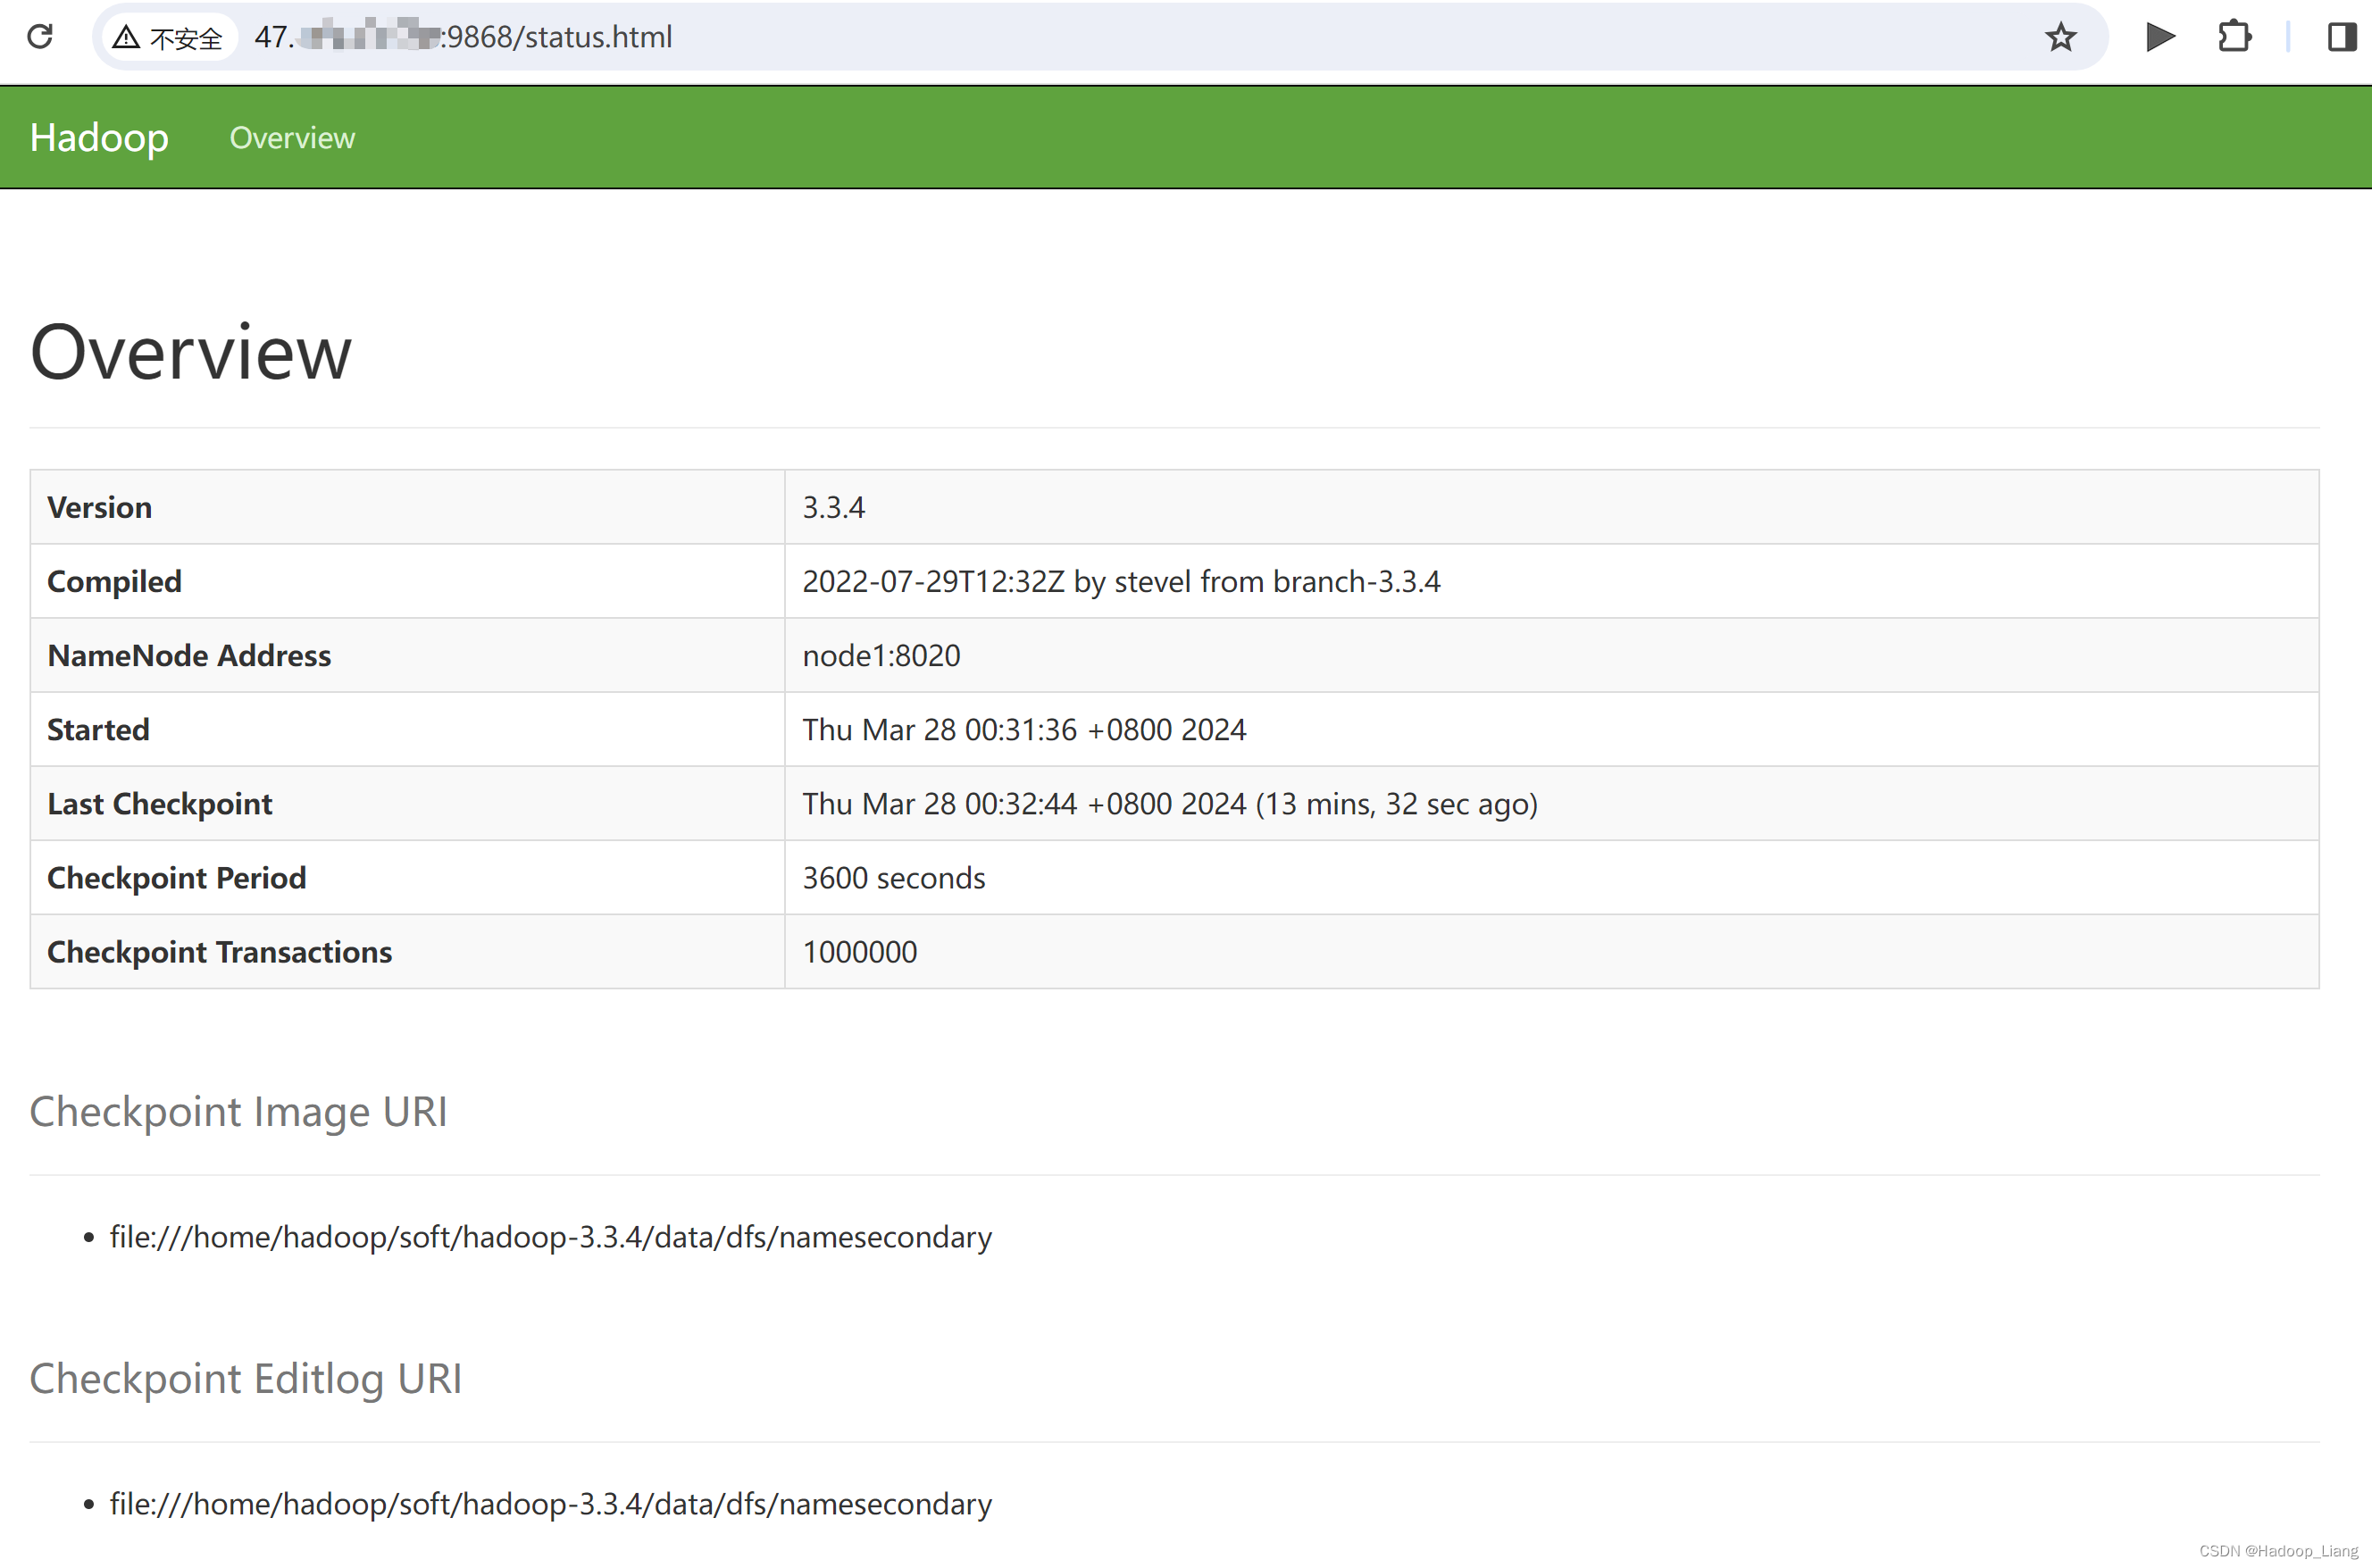Select the large Overview page heading
This screenshot has height=1568, width=2372.
190,352
